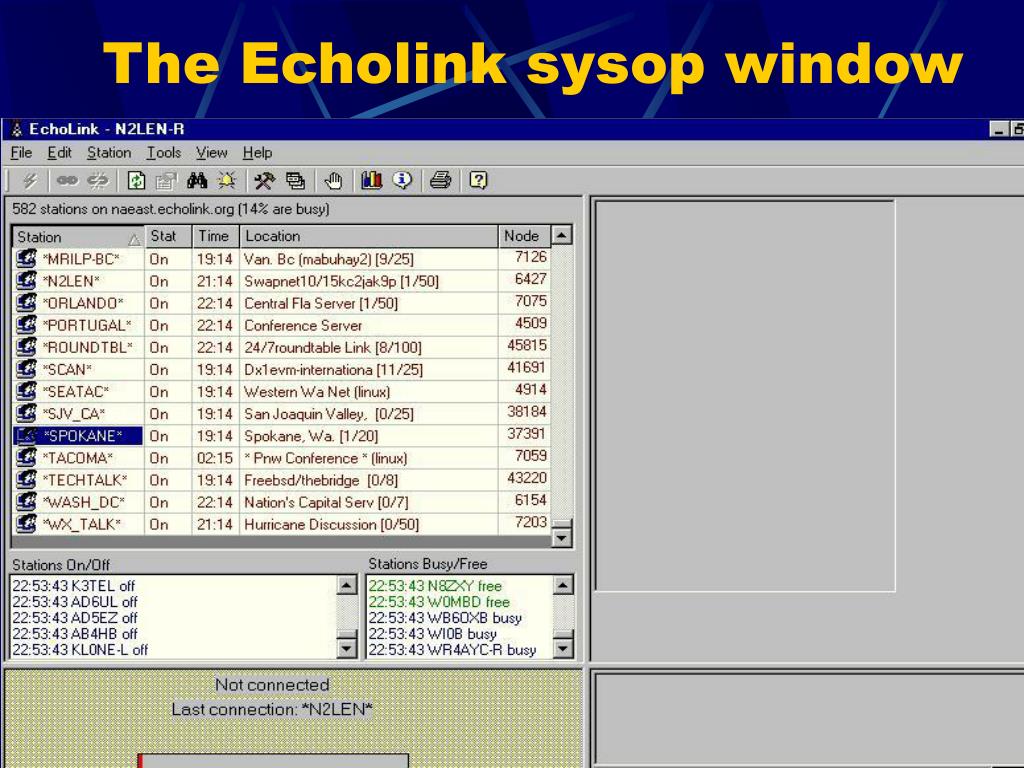Click Stations Busy/Free log scroll up arrow
The width and height of the screenshot is (1024, 768).
[564, 584]
